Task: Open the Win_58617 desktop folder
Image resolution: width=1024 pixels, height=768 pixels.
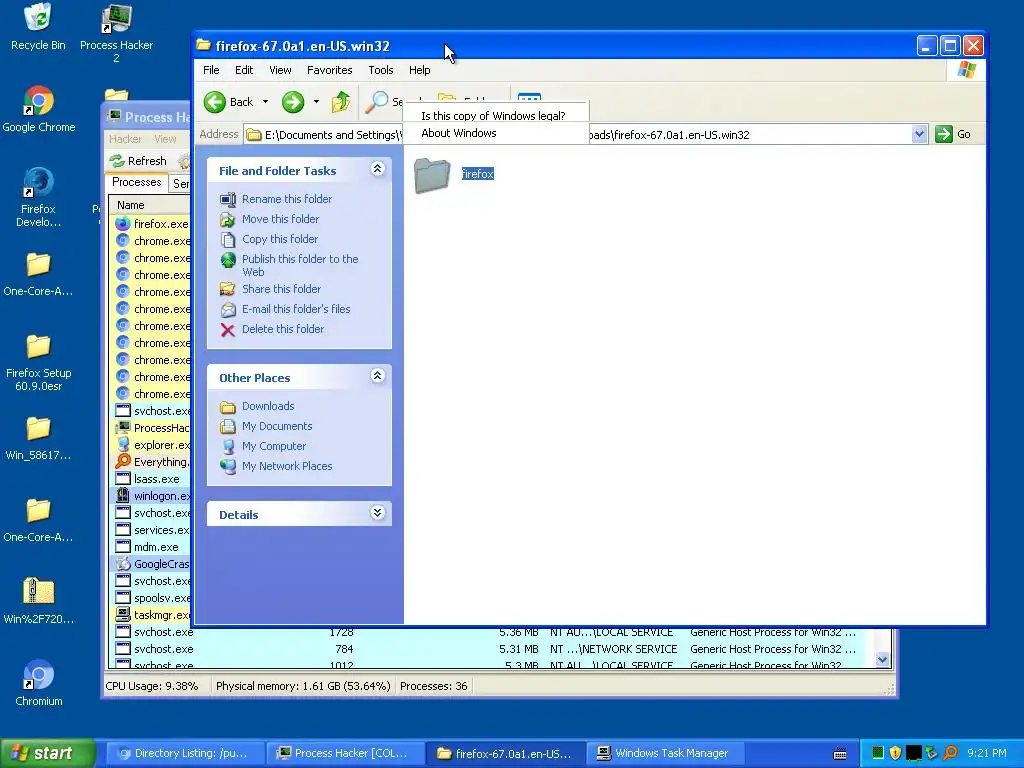Action: click(38, 438)
